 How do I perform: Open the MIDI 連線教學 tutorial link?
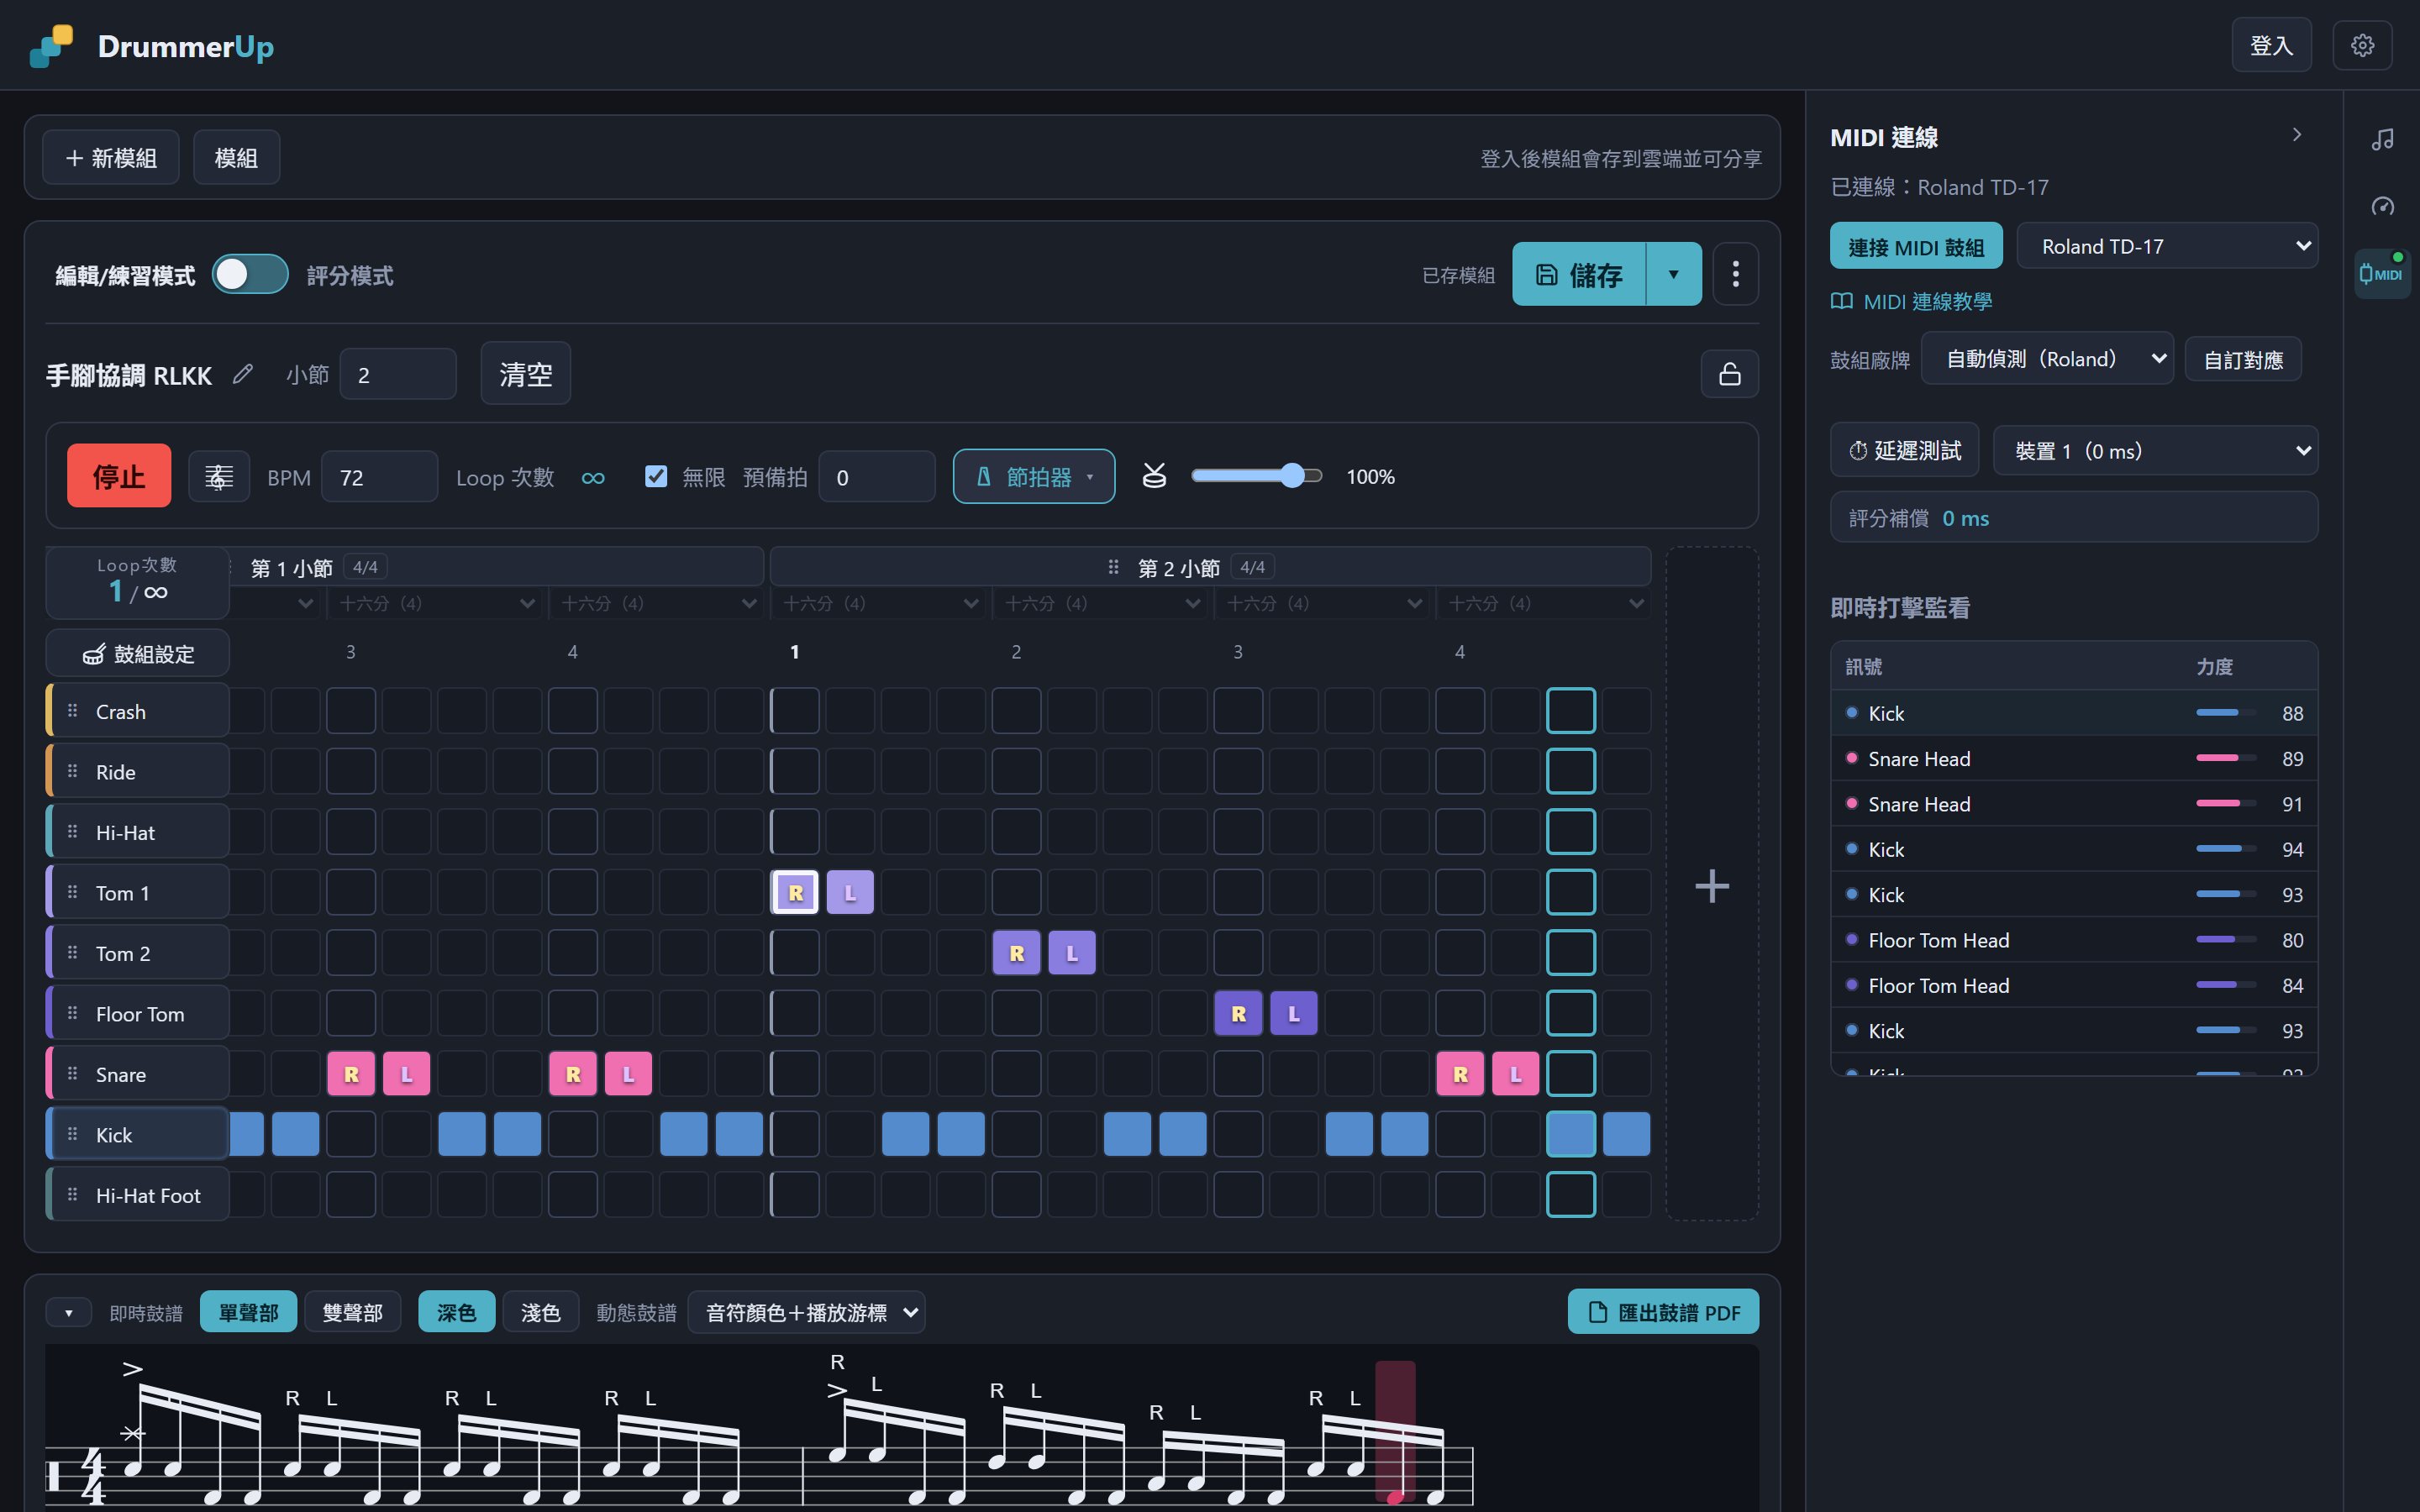[1911, 301]
